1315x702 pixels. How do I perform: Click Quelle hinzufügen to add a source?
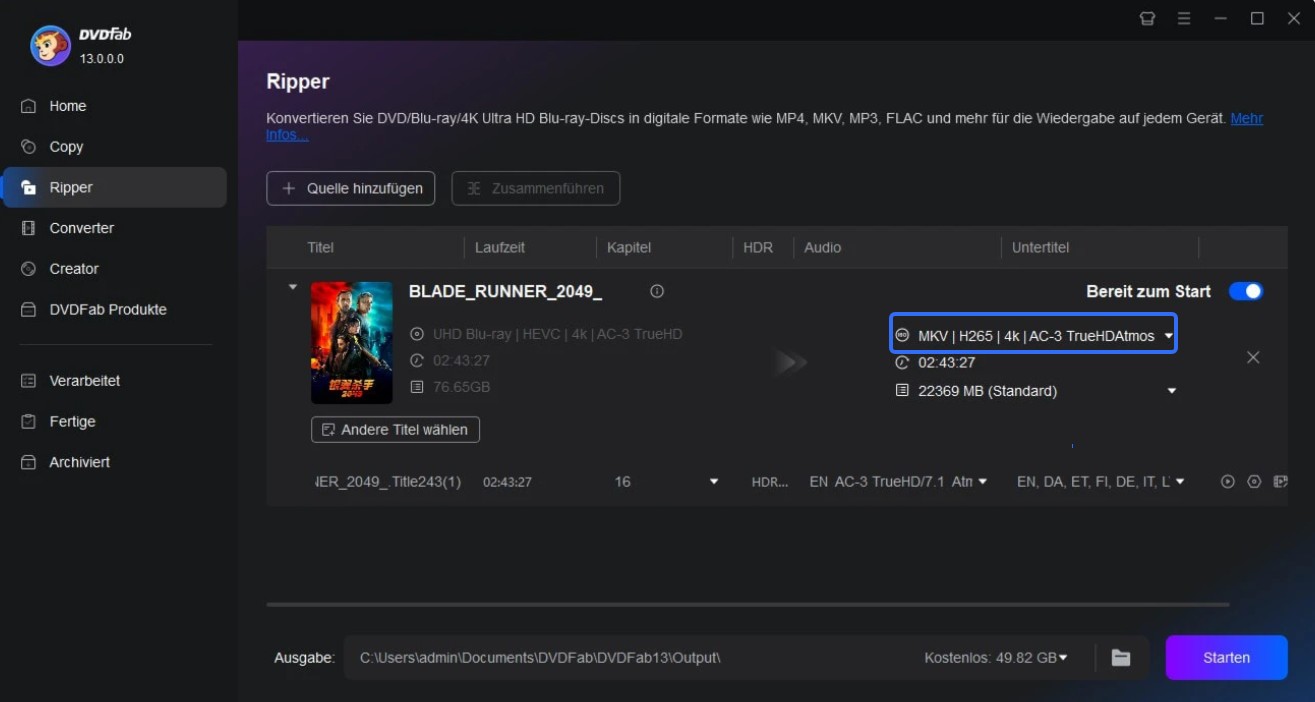click(351, 188)
